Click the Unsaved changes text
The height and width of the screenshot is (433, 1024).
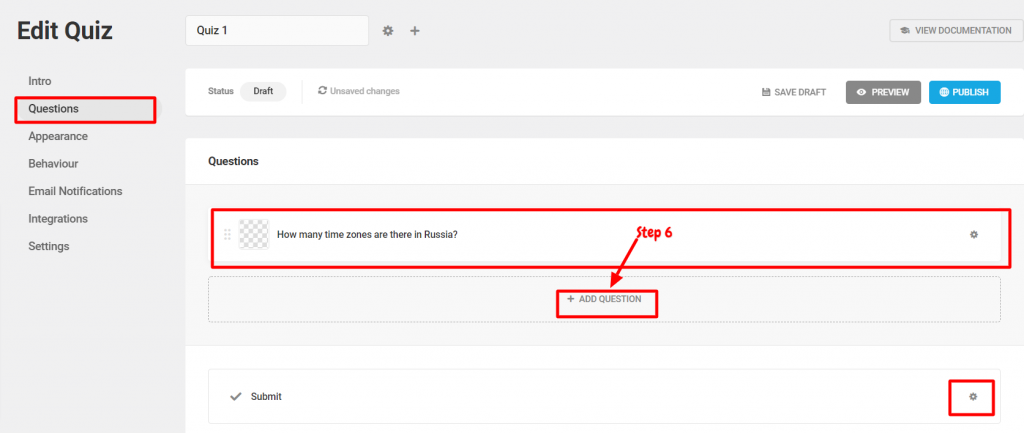(365, 91)
